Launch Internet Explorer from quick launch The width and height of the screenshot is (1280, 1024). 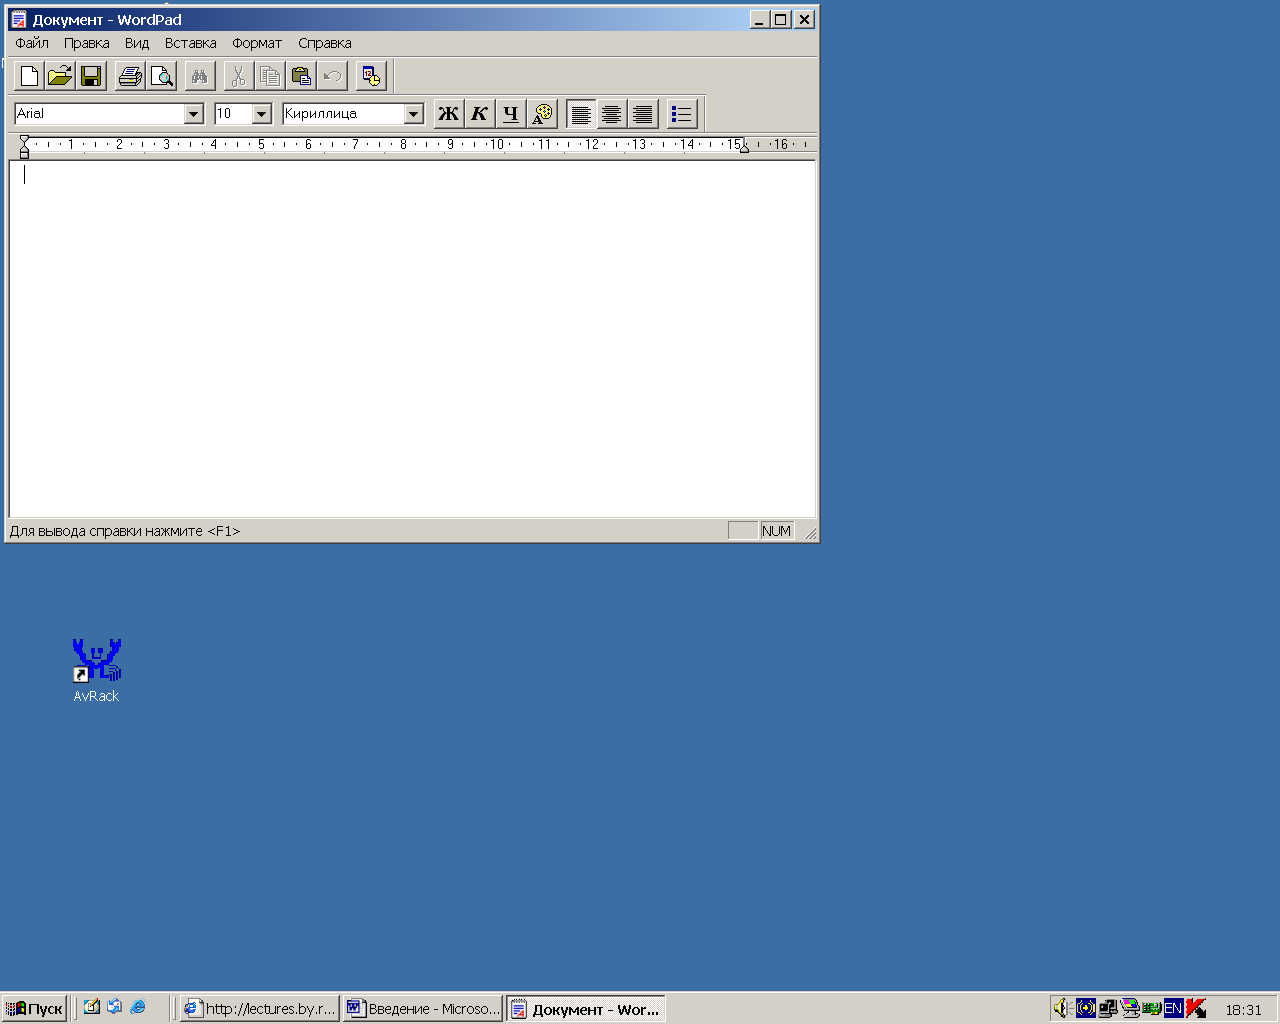pos(138,1007)
